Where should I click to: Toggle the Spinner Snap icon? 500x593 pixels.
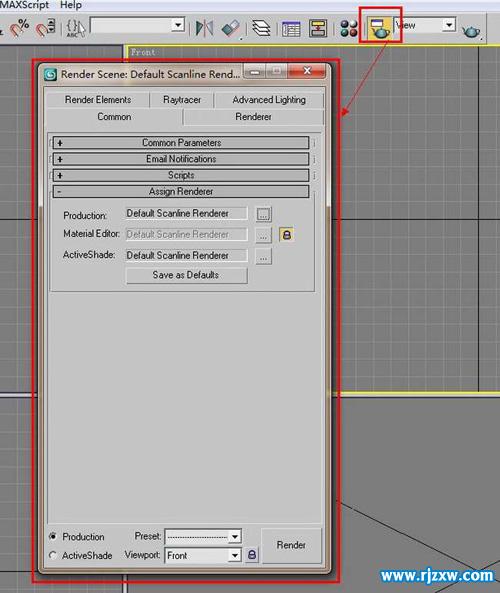click(45, 28)
